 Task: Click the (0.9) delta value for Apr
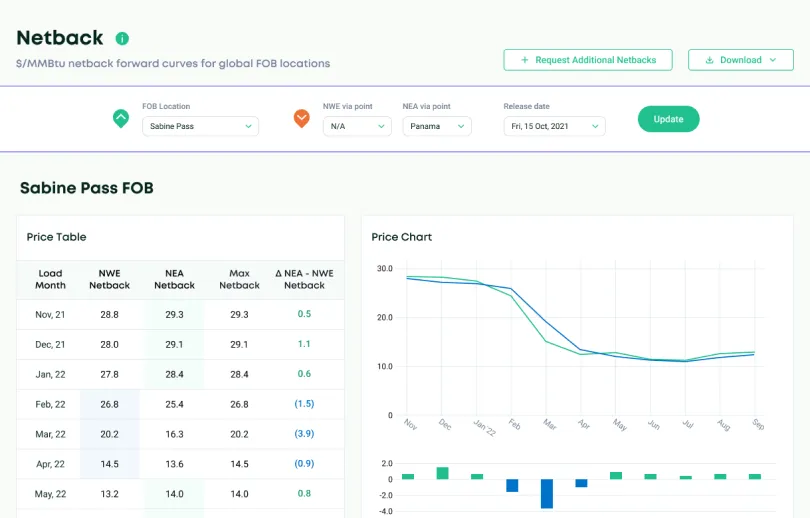304,464
